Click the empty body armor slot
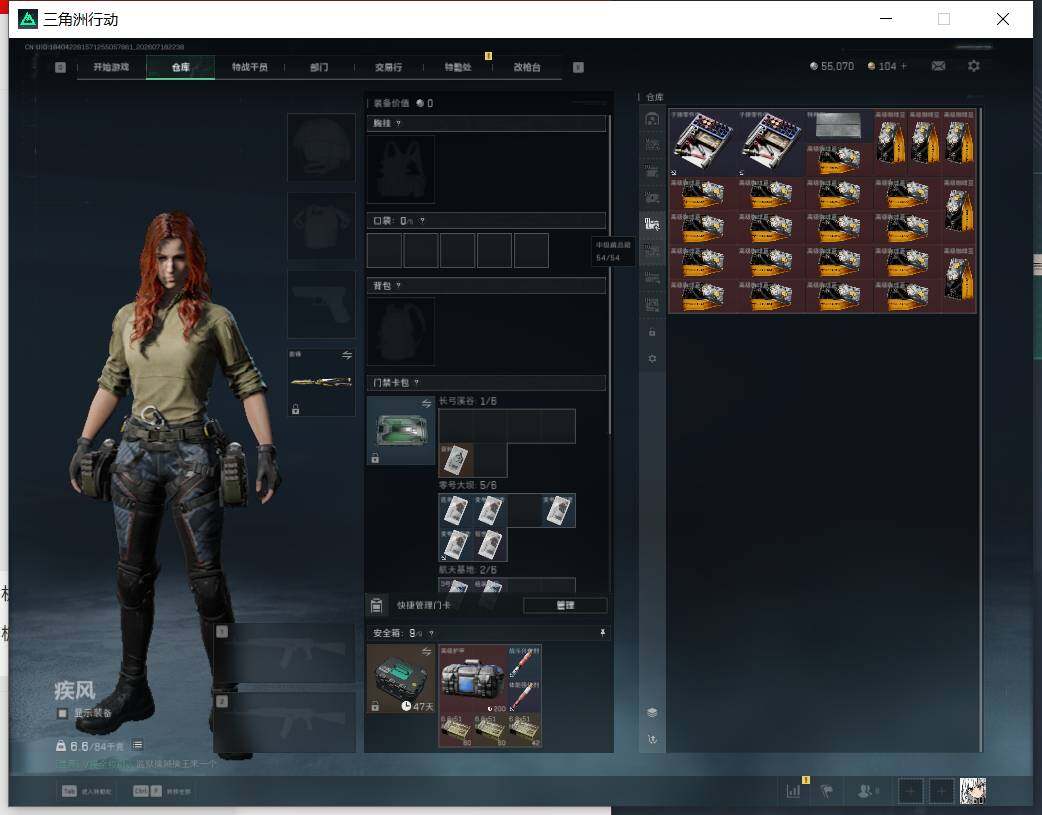The width and height of the screenshot is (1042, 815). tap(322, 226)
